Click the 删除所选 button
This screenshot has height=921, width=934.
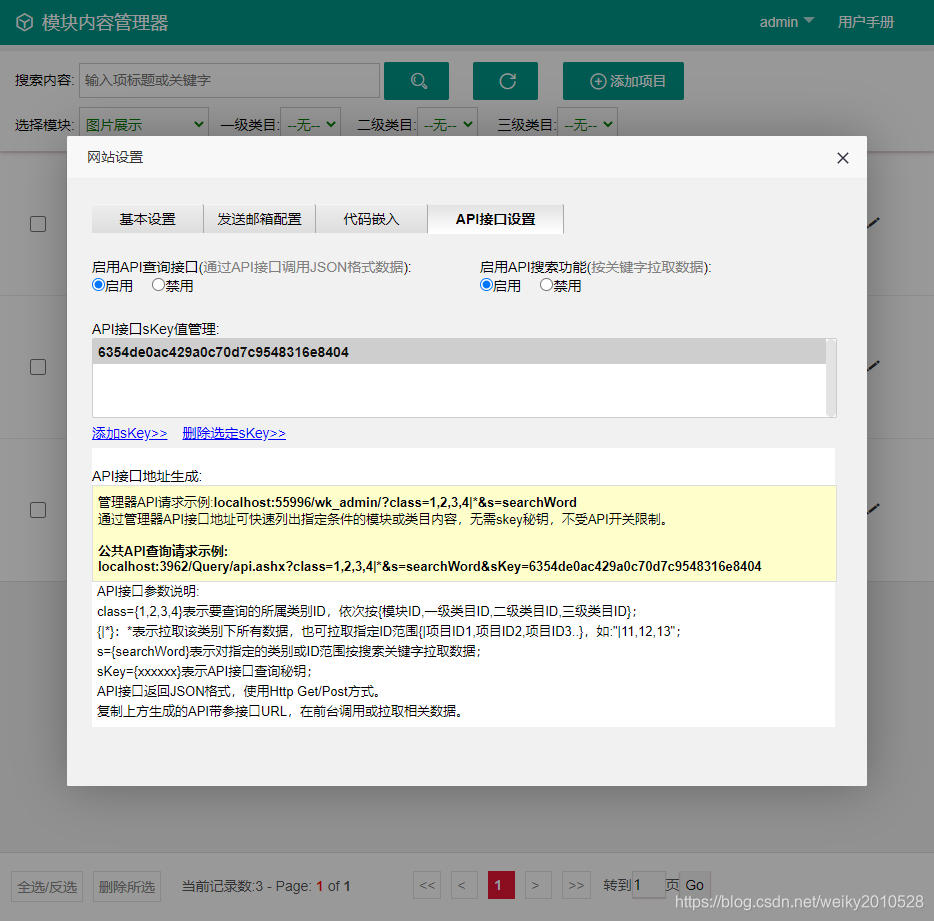[x=127, y=886]
